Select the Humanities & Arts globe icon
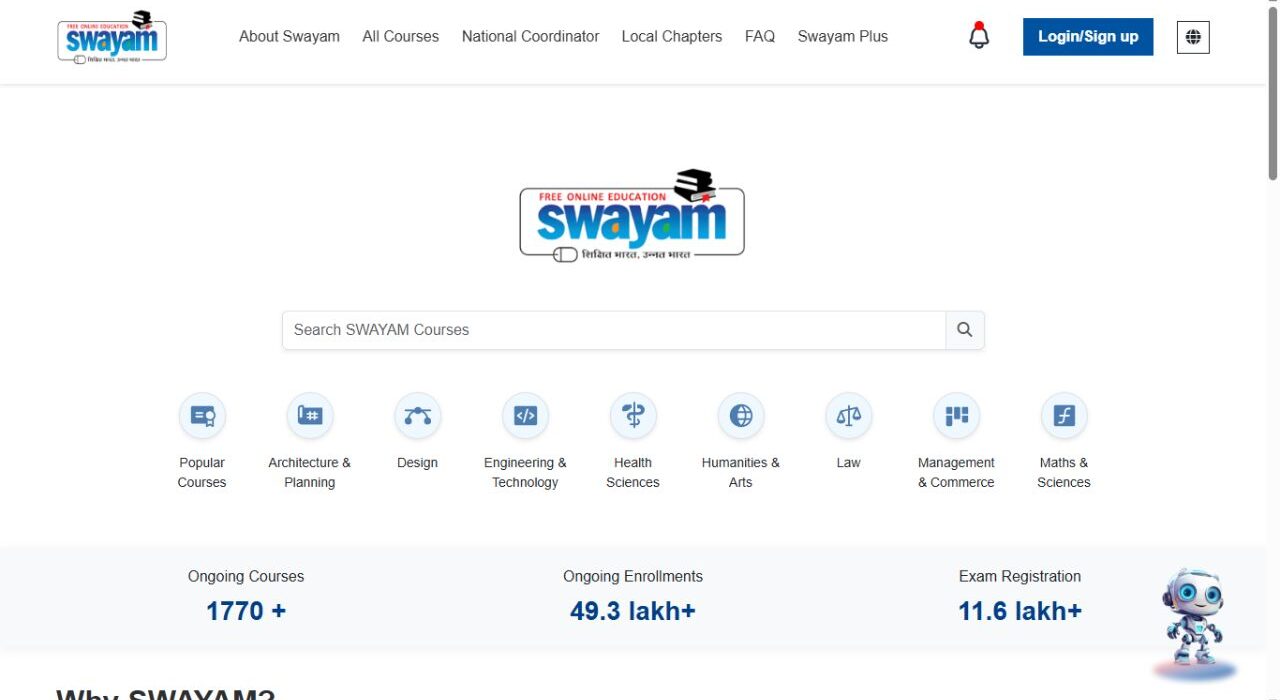Image resolution: width=1280 pixels, height=700 pixels. click(x=741, y=416)
